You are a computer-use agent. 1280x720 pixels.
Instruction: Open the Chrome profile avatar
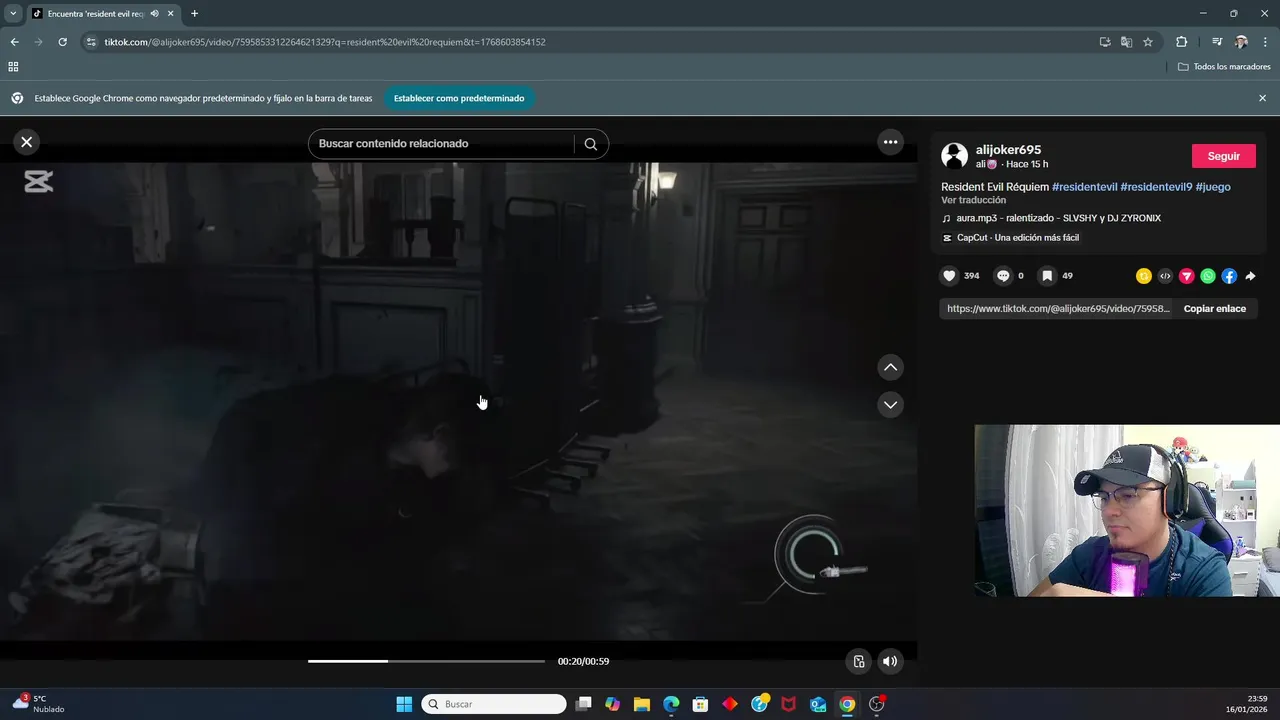[1241, 42]
